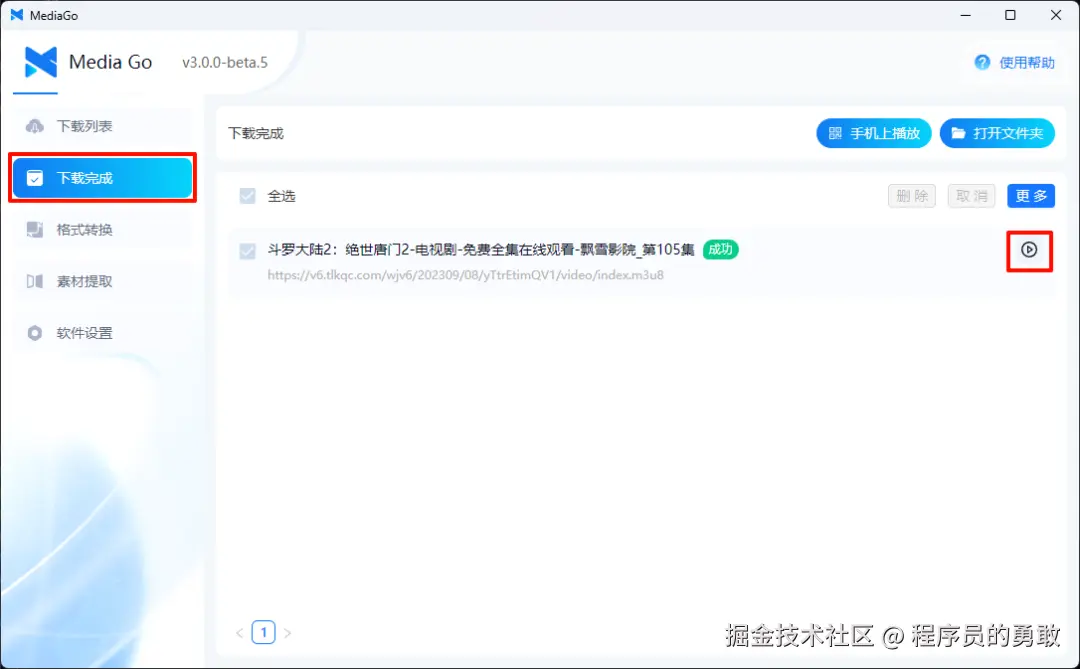
Task: Click the folder icon on 打开文件夹 button
Action: (957, 133)
